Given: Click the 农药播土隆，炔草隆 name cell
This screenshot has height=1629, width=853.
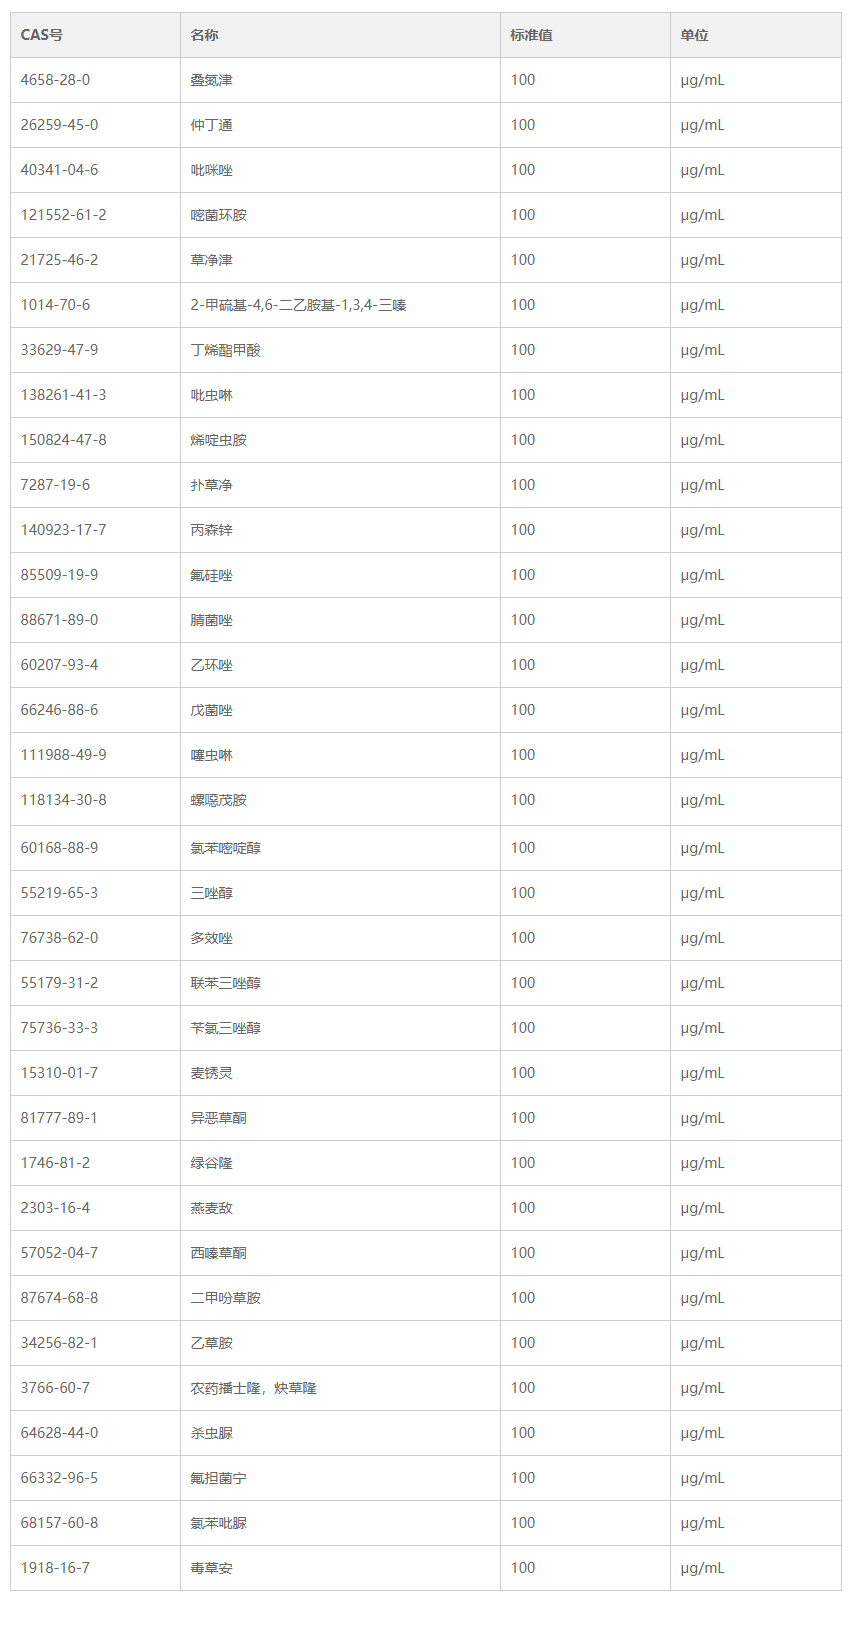Looking at the screenshot, I should (253, 1388).
